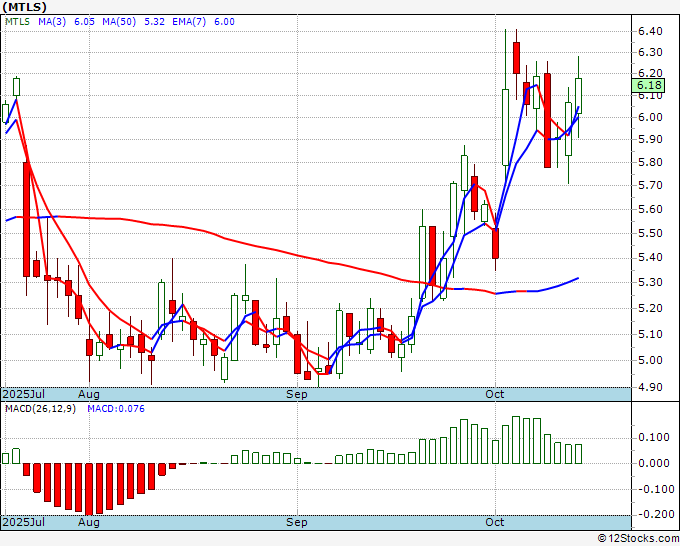The height and width of the screenshot is (546, 680).
Task: Click the 5.80 price axis label
Action: tap(650, 163)
